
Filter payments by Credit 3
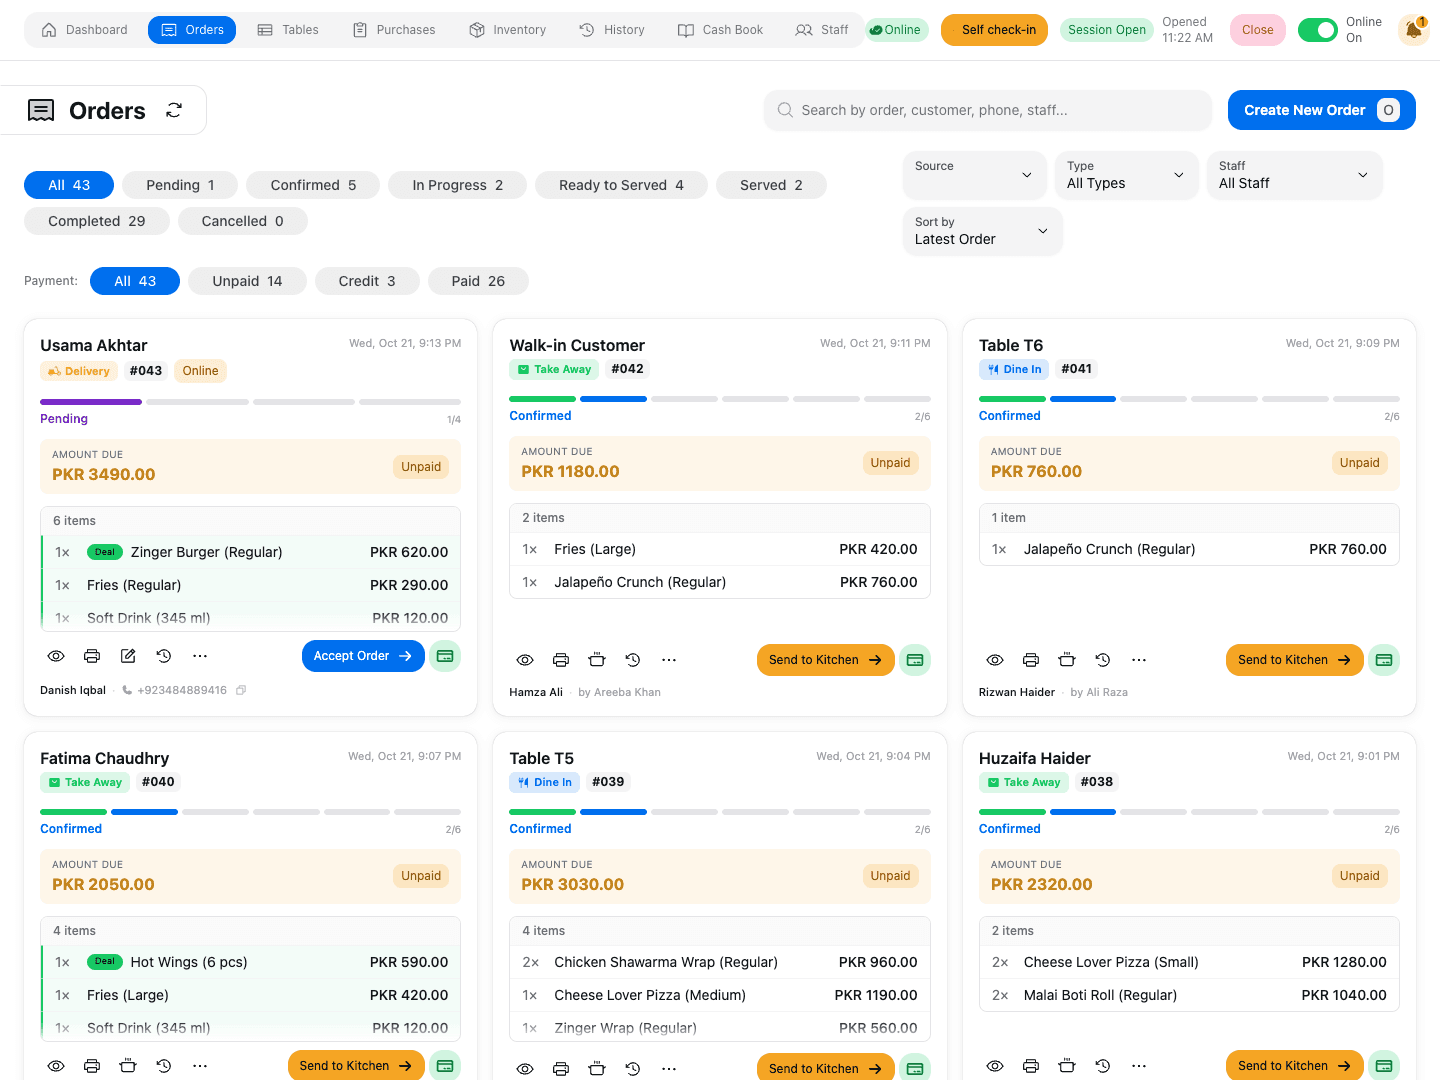[367, 281]
